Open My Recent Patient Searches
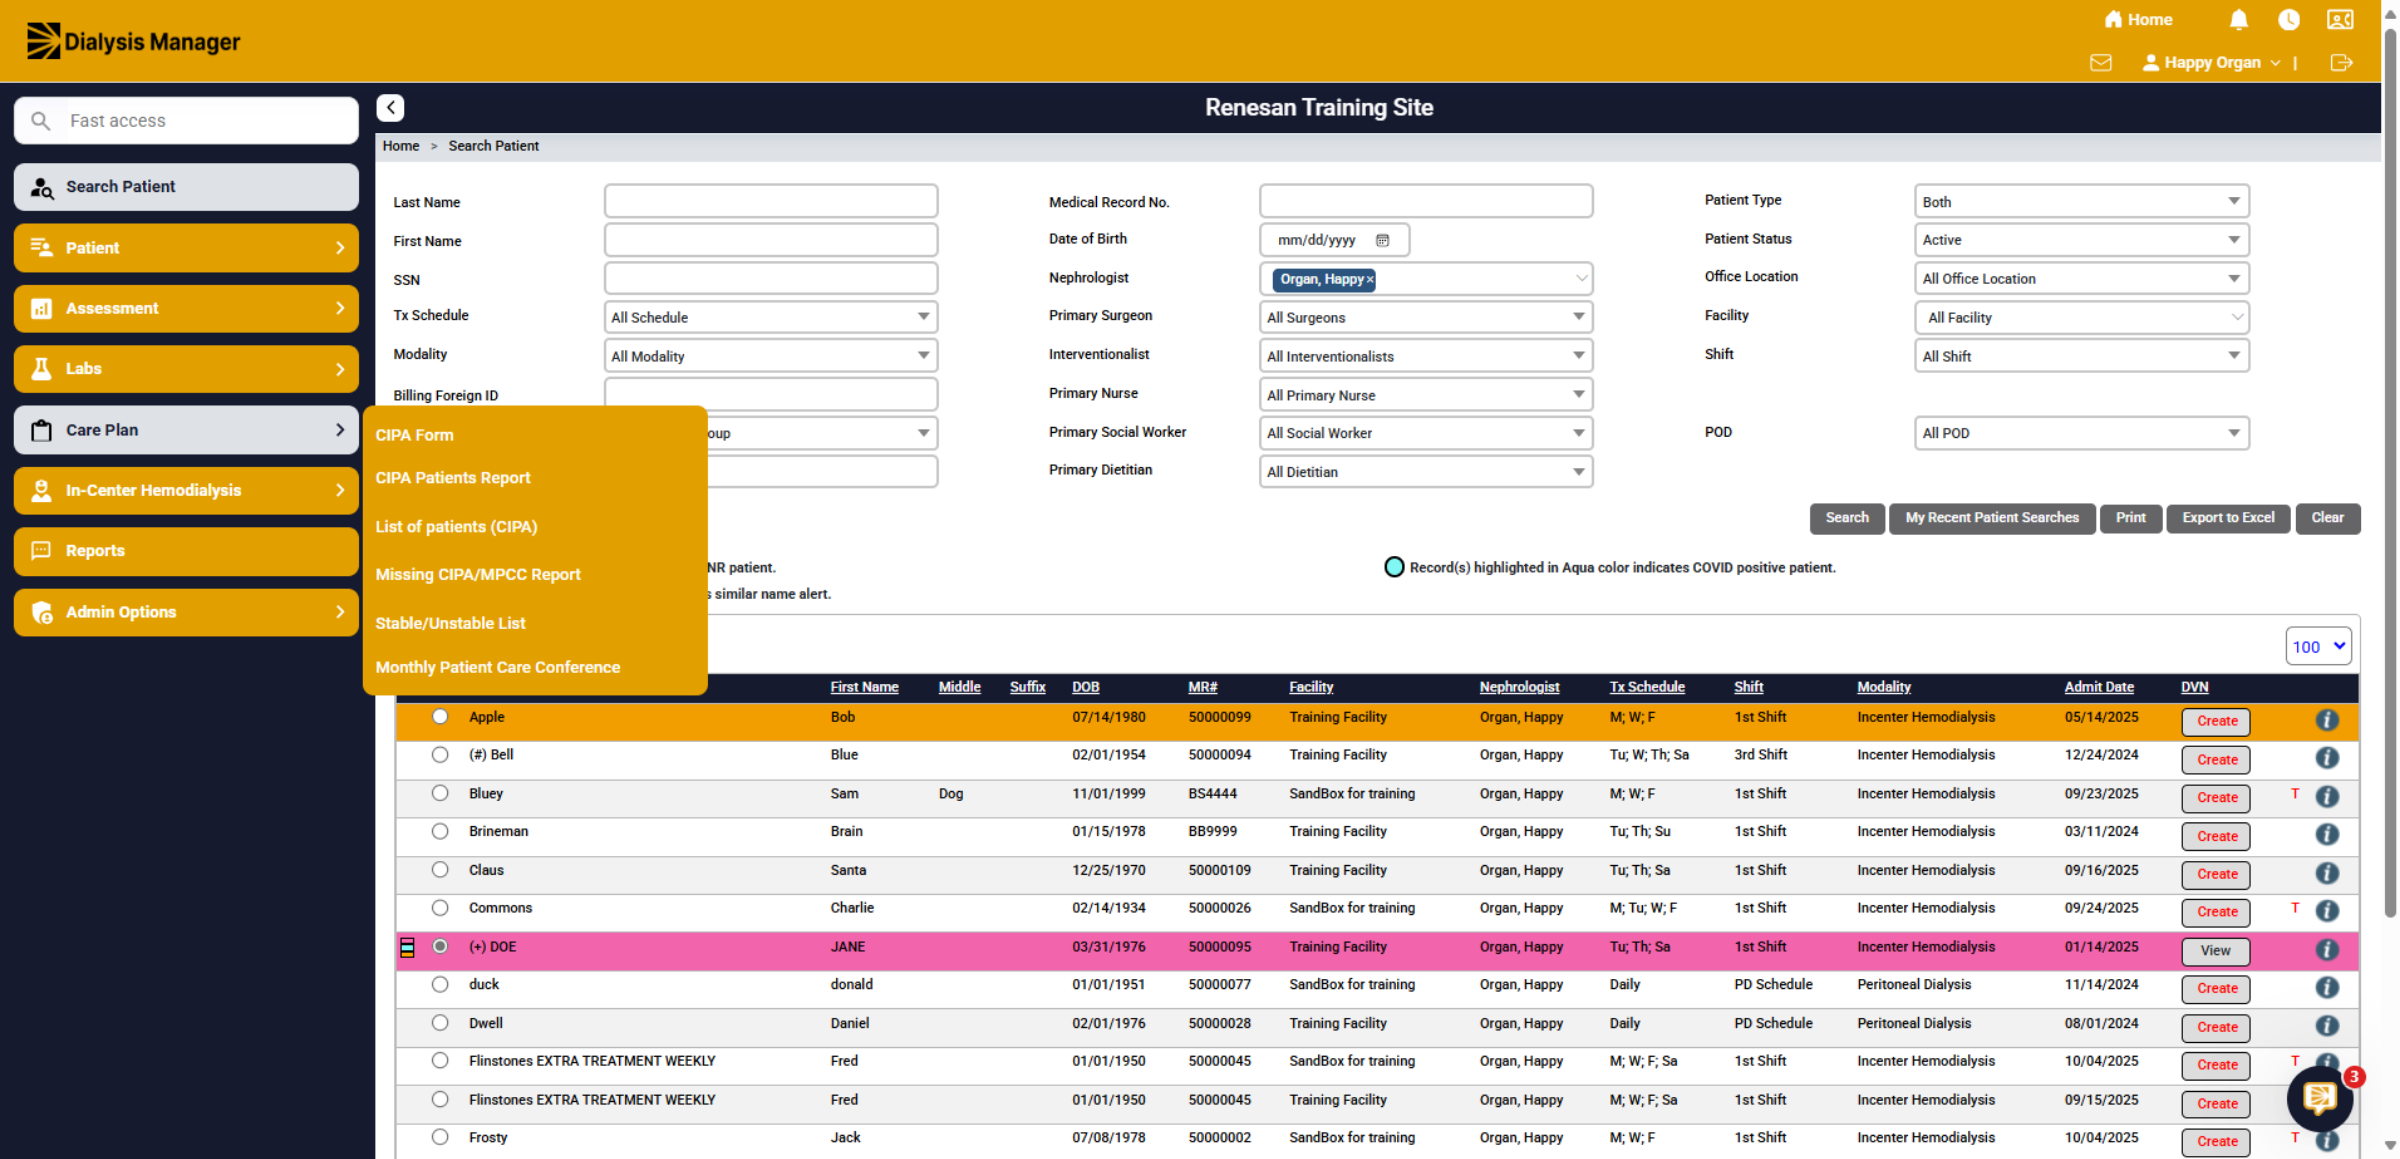This screenshot has width=2400, height=1159. 1991,518
